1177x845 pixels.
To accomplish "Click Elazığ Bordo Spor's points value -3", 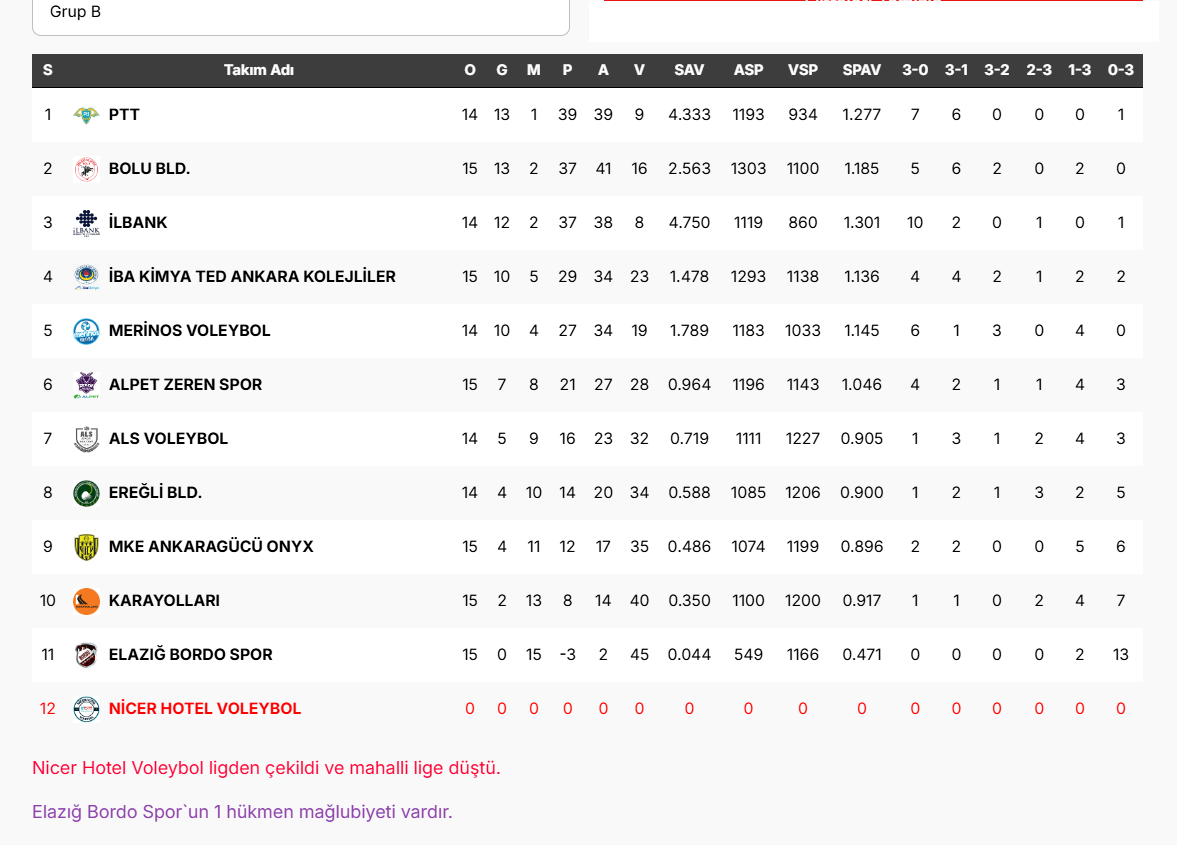I will (567, 655).
